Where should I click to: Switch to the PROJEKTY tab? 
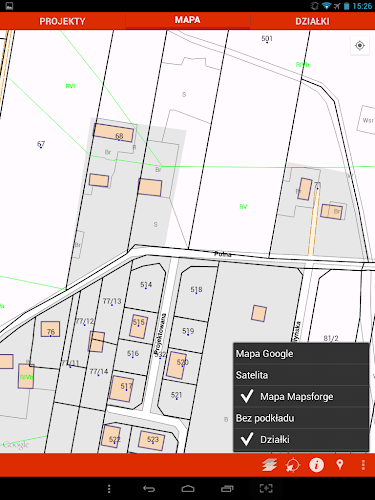click(x=62, y=21)
